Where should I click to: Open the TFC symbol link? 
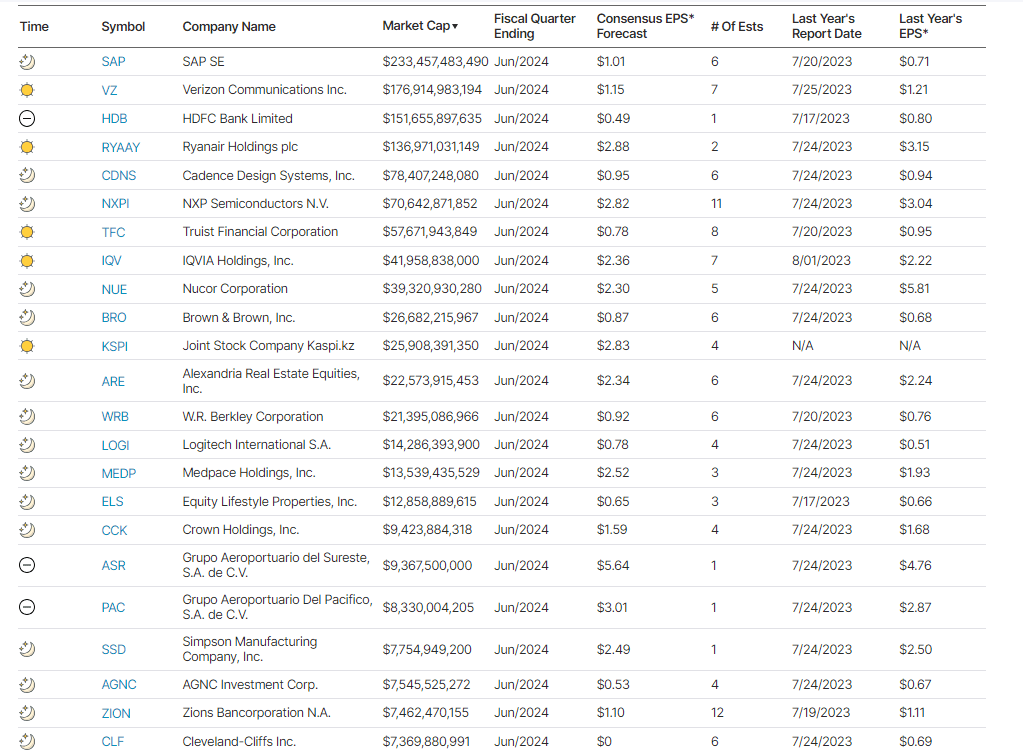click(114, 232)
